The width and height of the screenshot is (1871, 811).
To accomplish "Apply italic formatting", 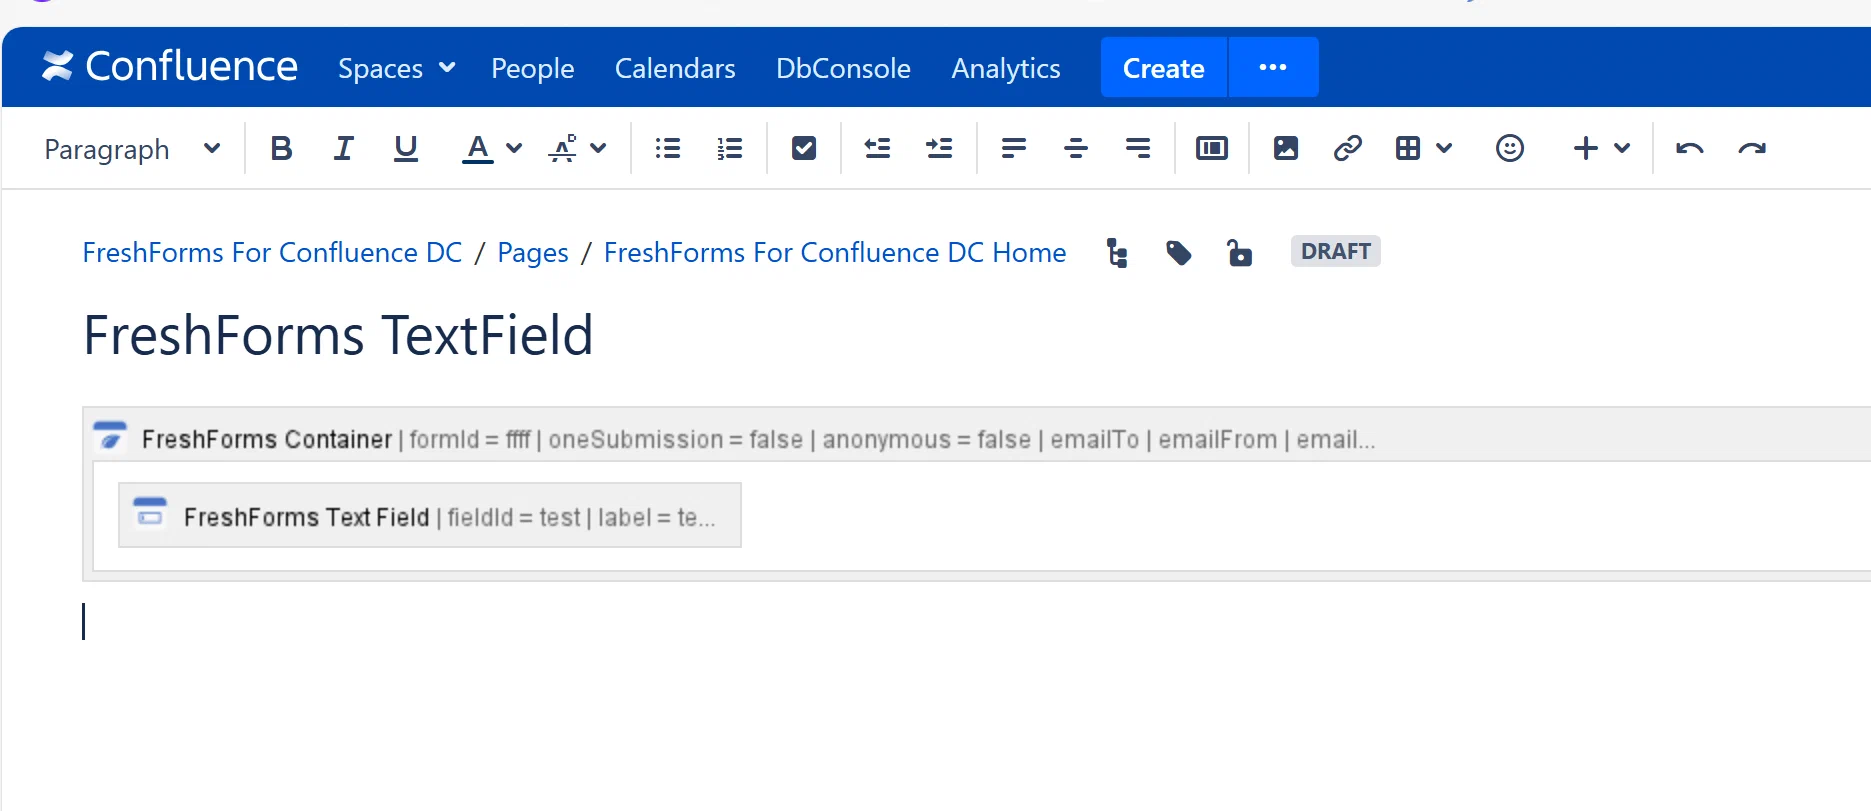I will pyautogui.click(x=344, y=149).
